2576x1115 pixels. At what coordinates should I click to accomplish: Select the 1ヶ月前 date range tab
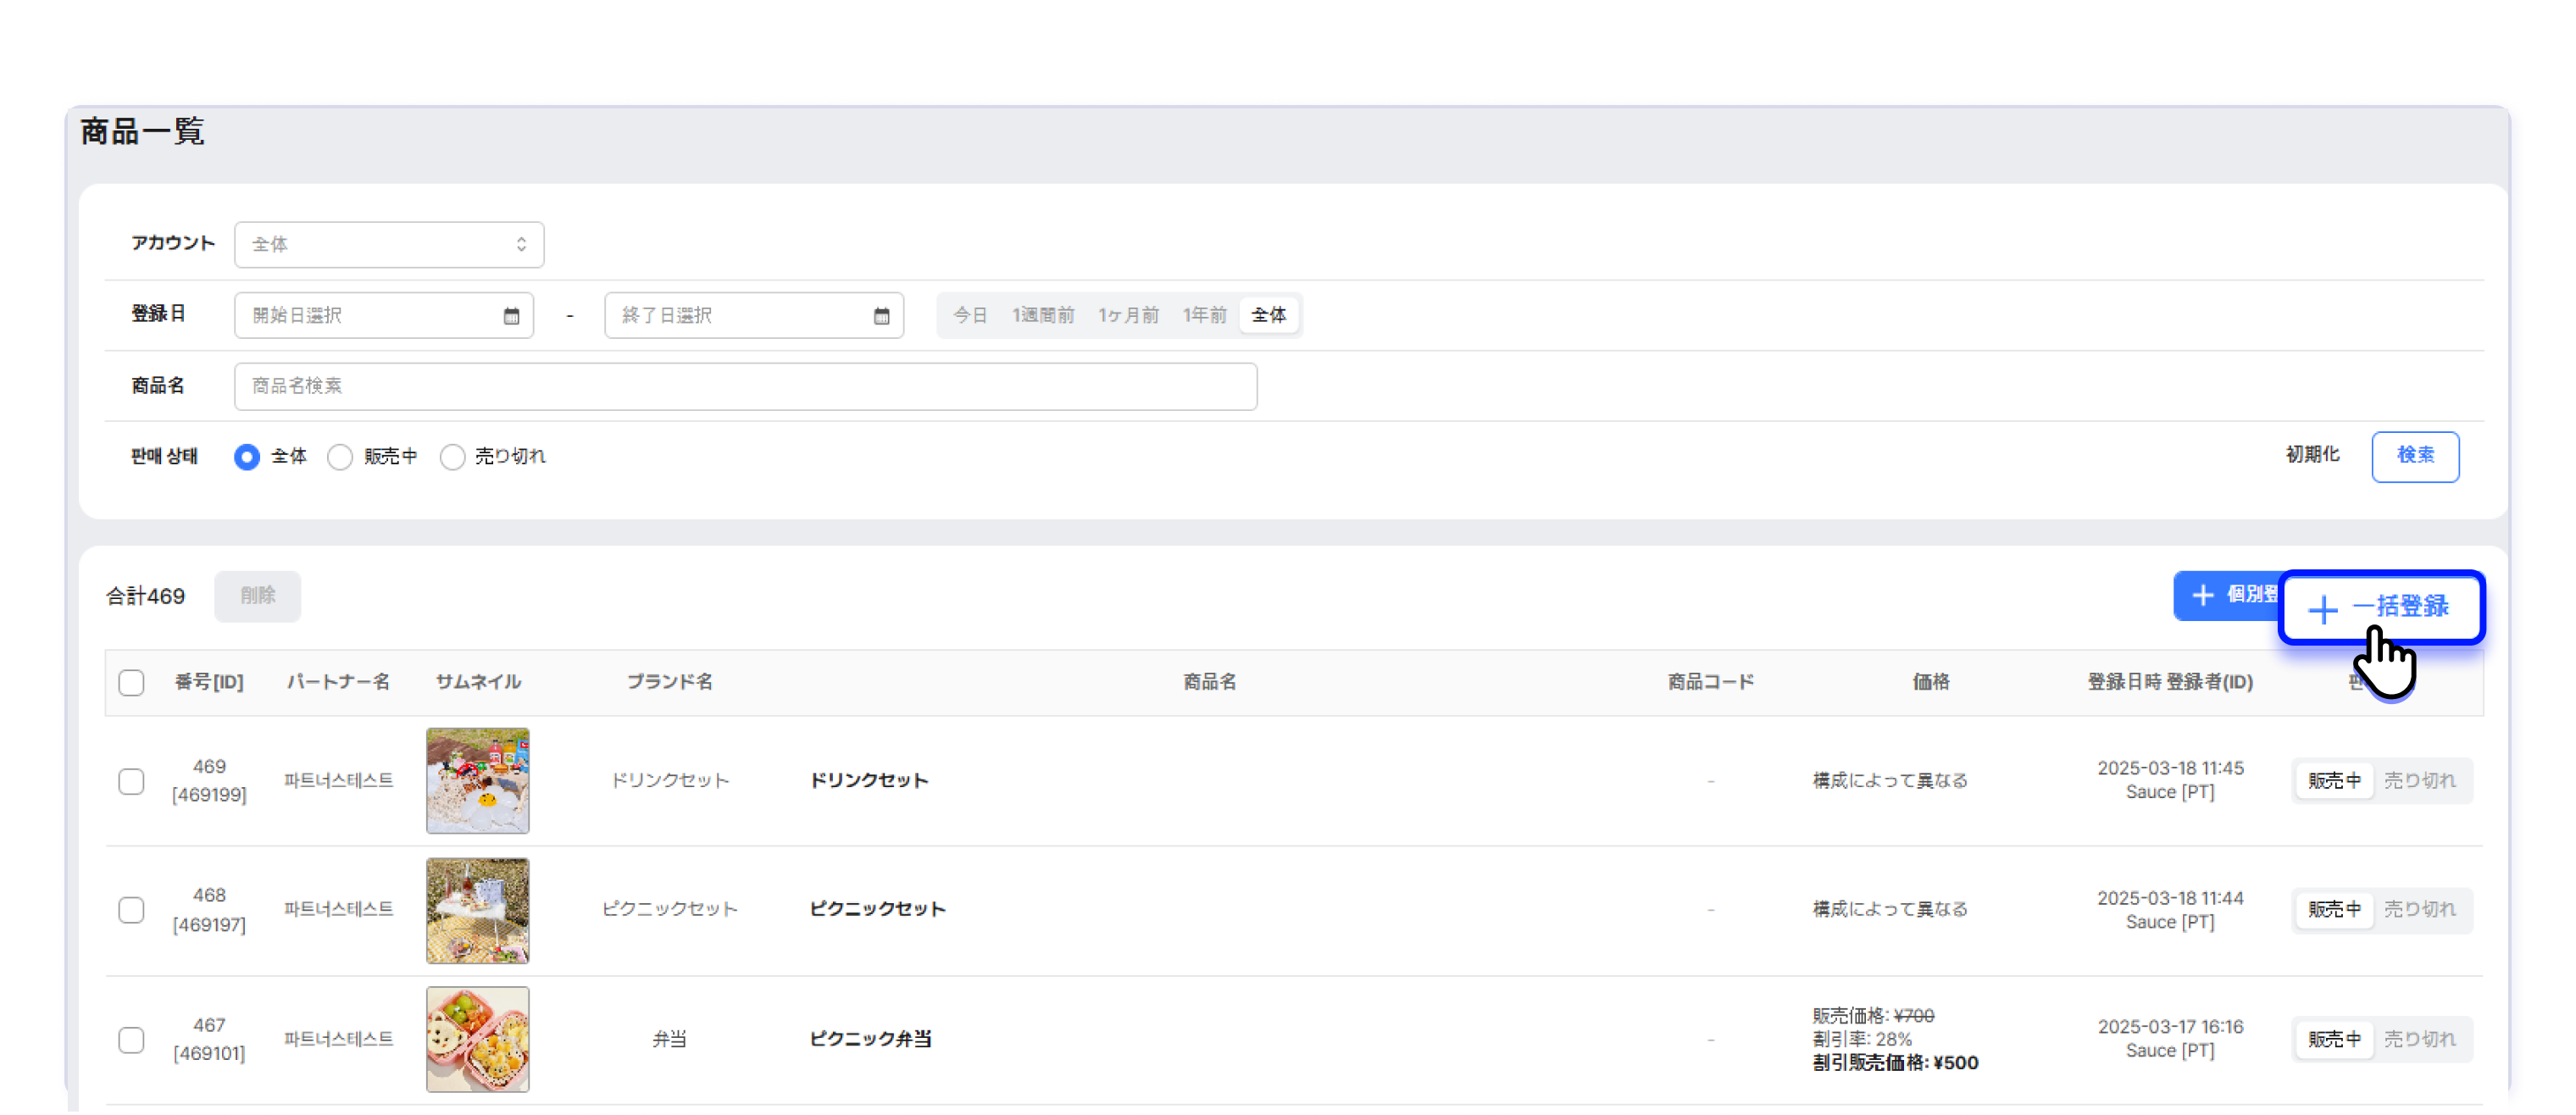[x=1127, y=316]
